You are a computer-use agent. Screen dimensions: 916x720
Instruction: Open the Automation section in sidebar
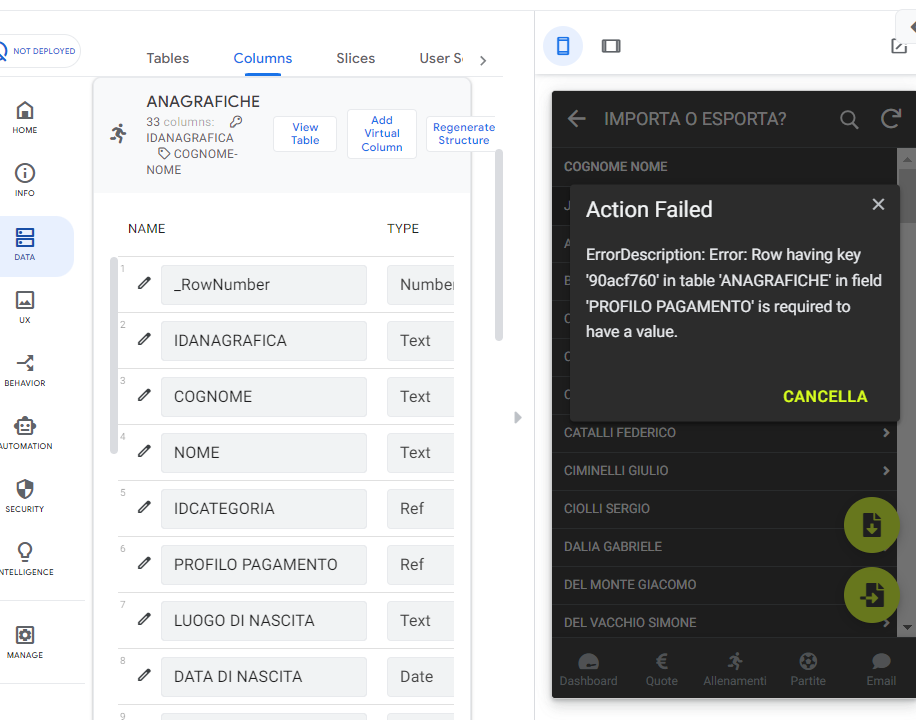(25, 433)
